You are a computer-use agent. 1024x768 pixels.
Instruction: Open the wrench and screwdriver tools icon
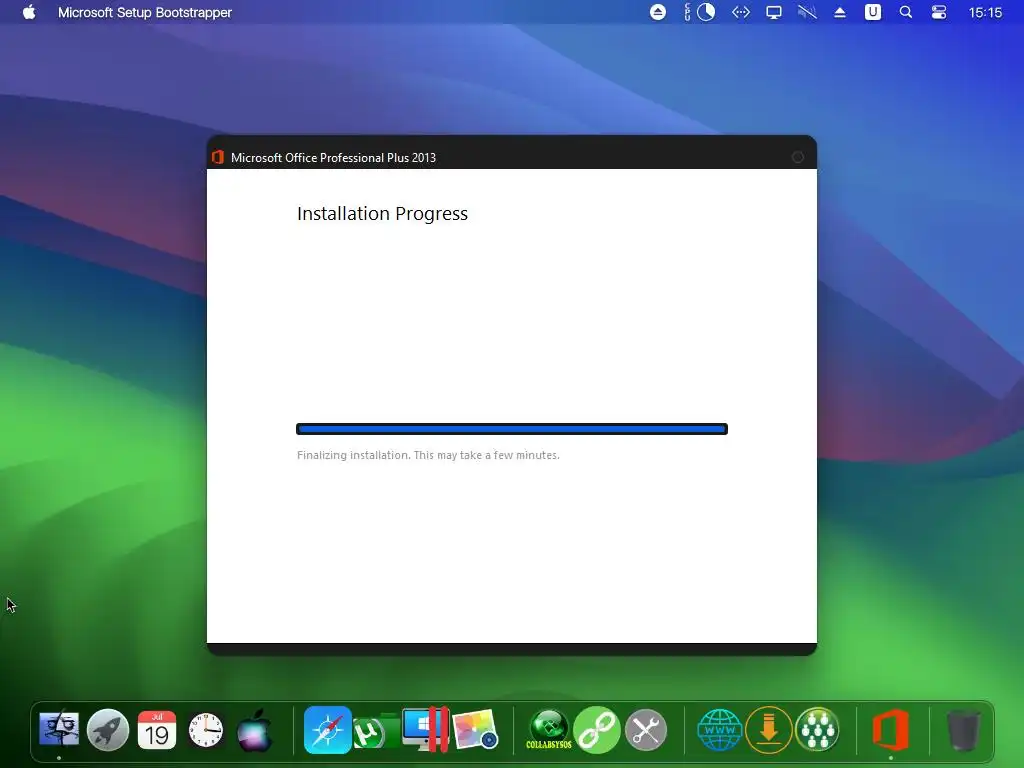click(x=646, y=729)
